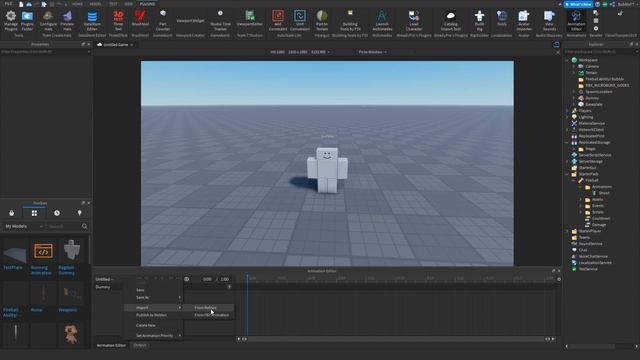This screenshot has height=360, width=640.
Task: Open the My Models category dropdown
Action: pyautogui.click(x=24, y=226)
